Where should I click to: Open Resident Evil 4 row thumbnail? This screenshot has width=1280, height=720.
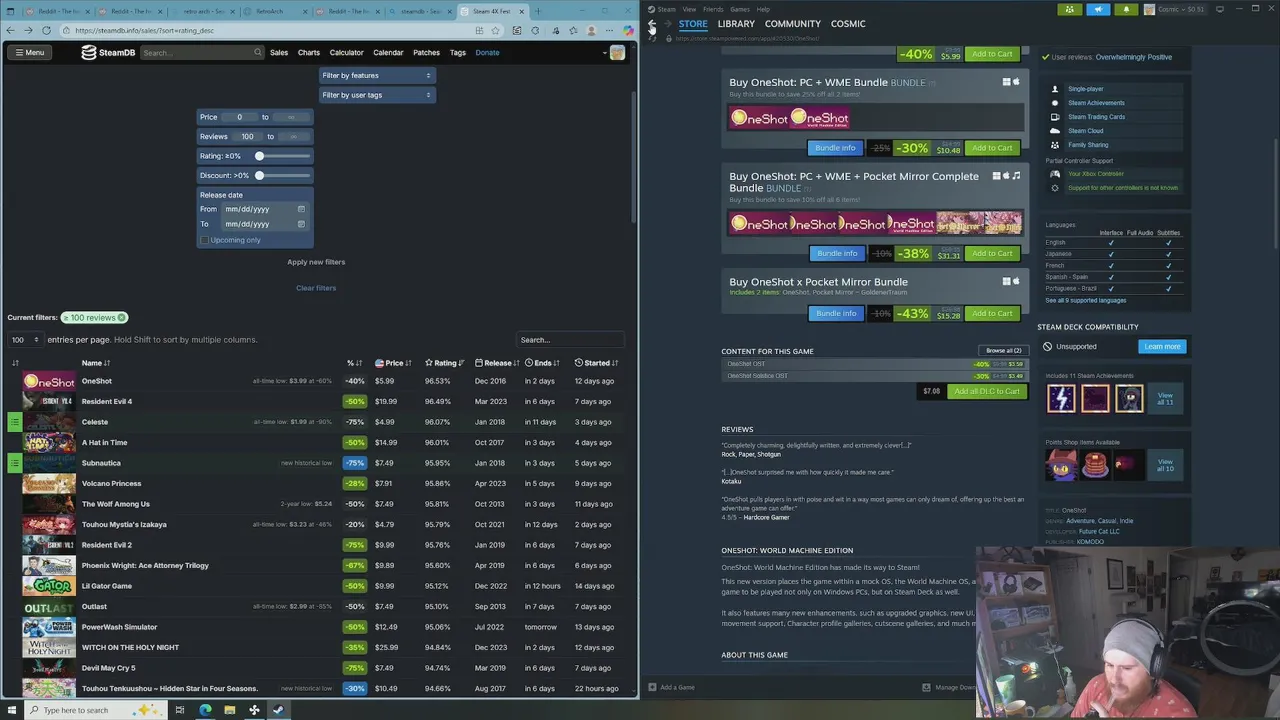49,401
